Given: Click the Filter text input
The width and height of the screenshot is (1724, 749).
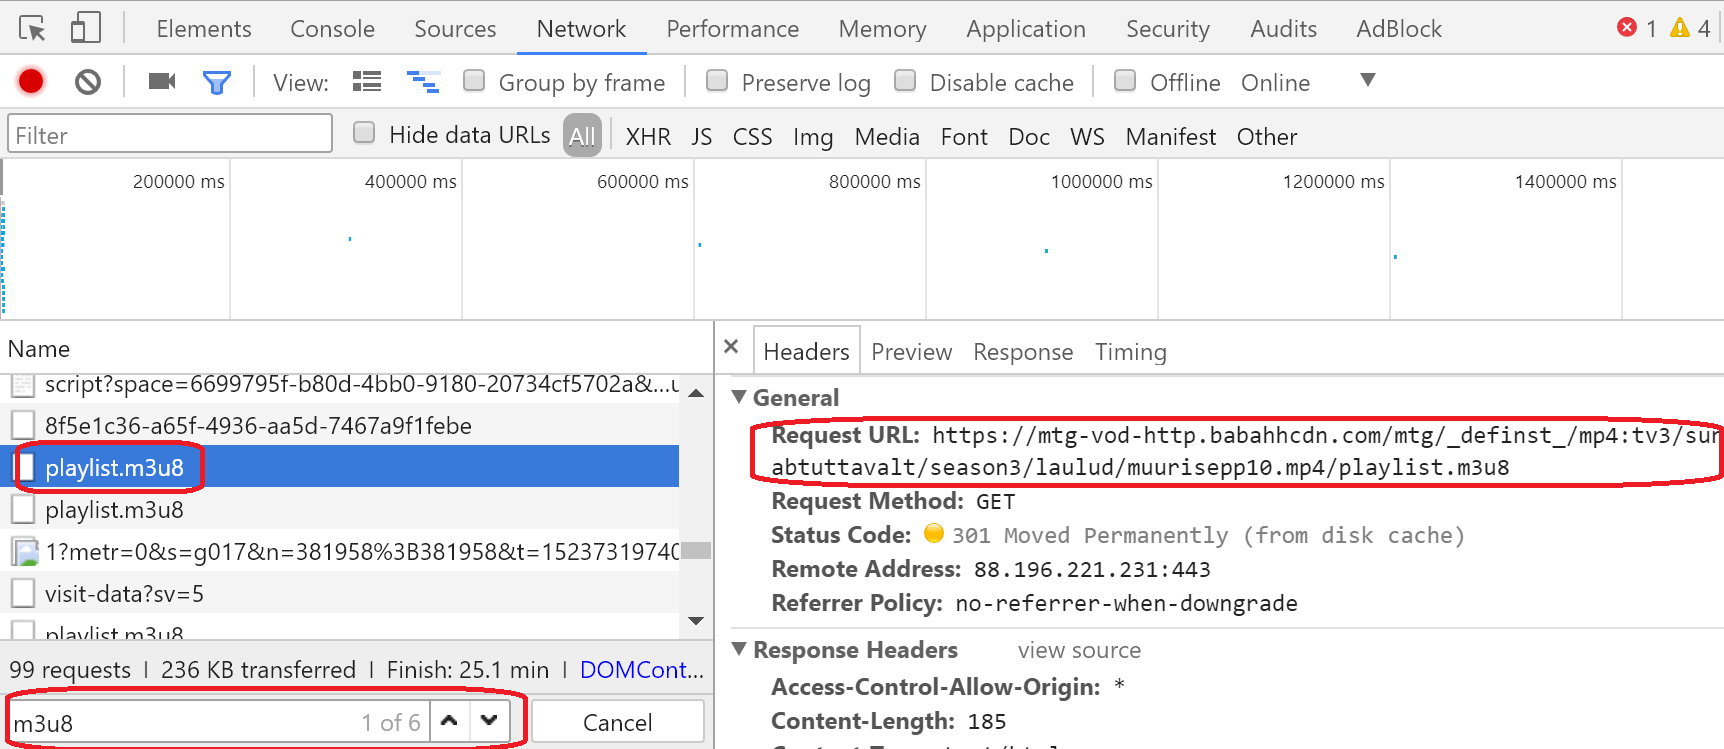Looking at the screenshot, I should click(x=170, y=134).
